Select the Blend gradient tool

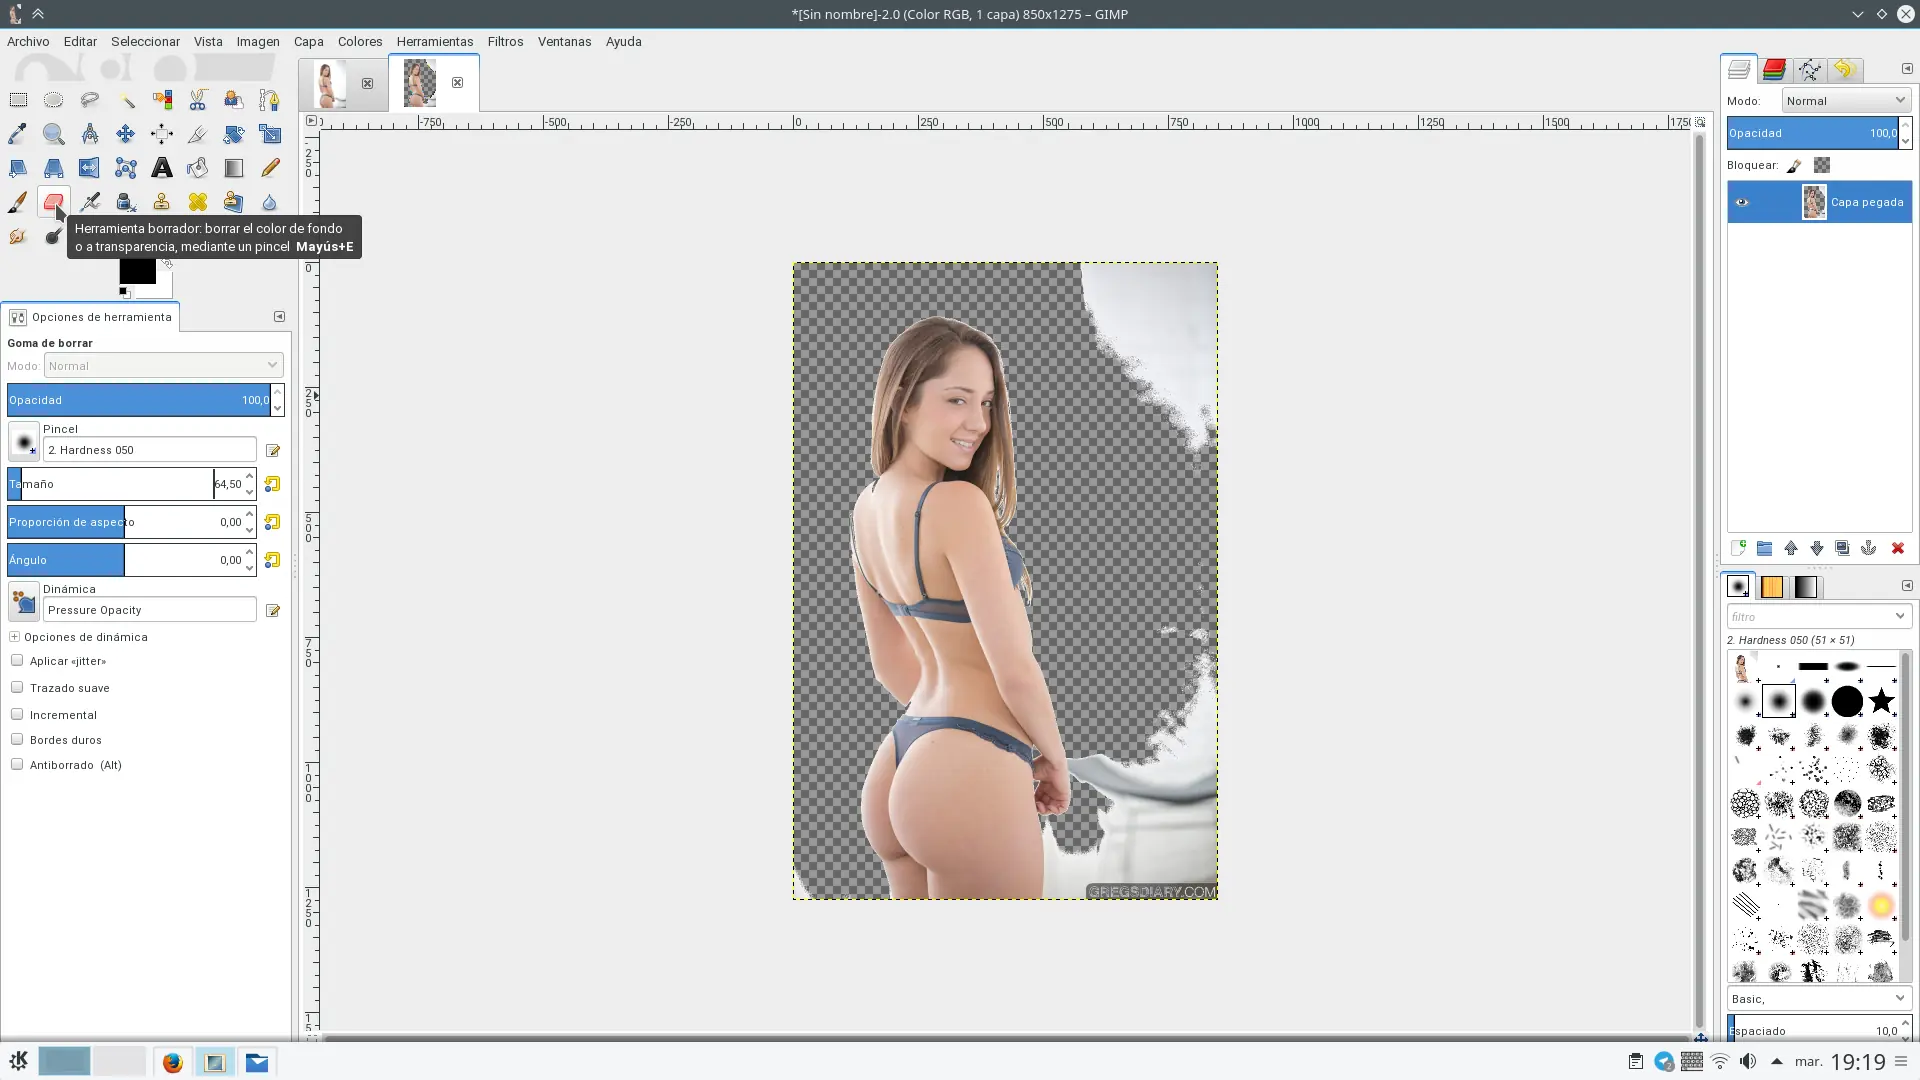234,168
